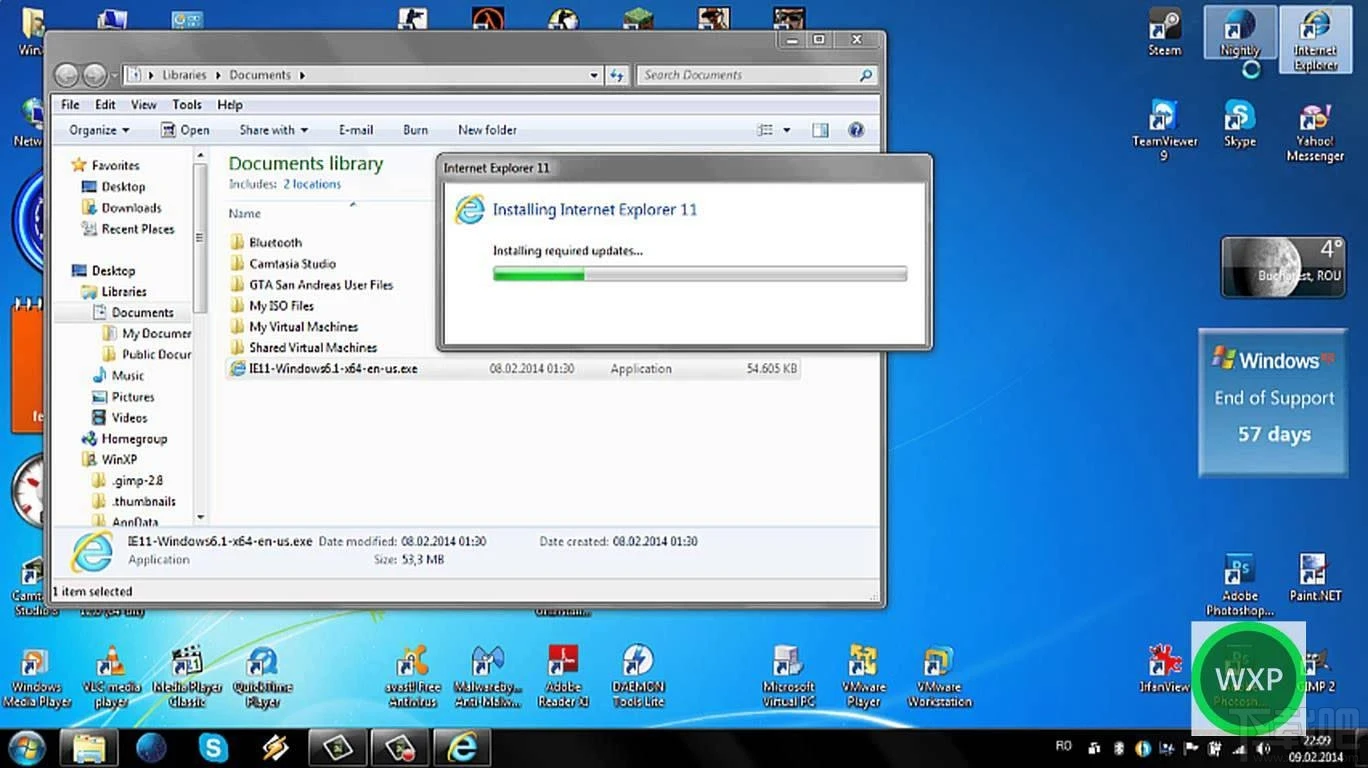This screenshot has height=768, width=1368.
Task: Open the Share with dropdown
Action: (272, 130)
